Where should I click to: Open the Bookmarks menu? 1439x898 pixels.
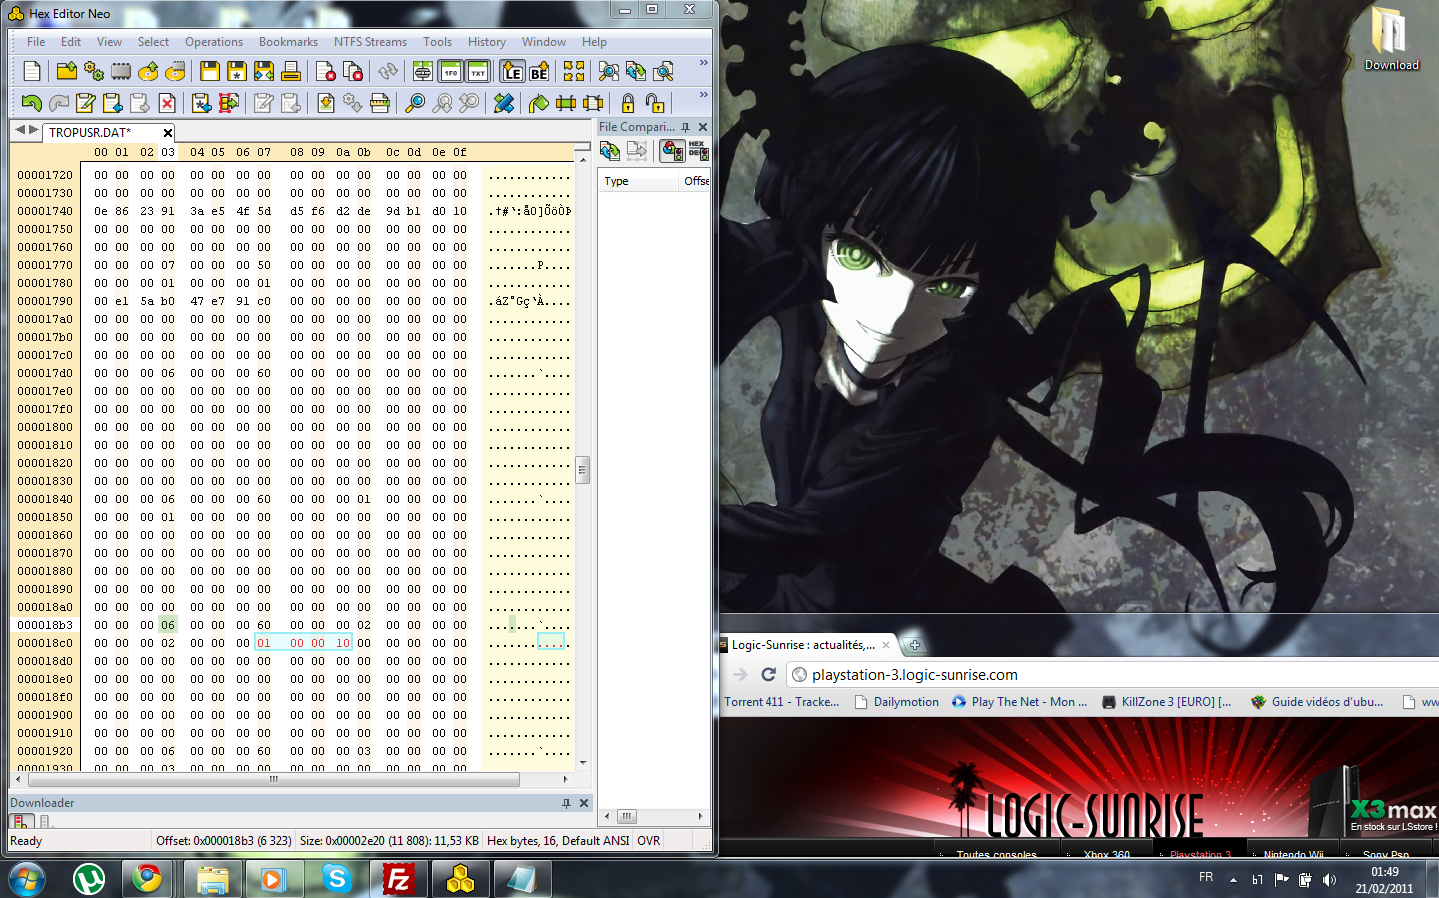tap(288, 42)
